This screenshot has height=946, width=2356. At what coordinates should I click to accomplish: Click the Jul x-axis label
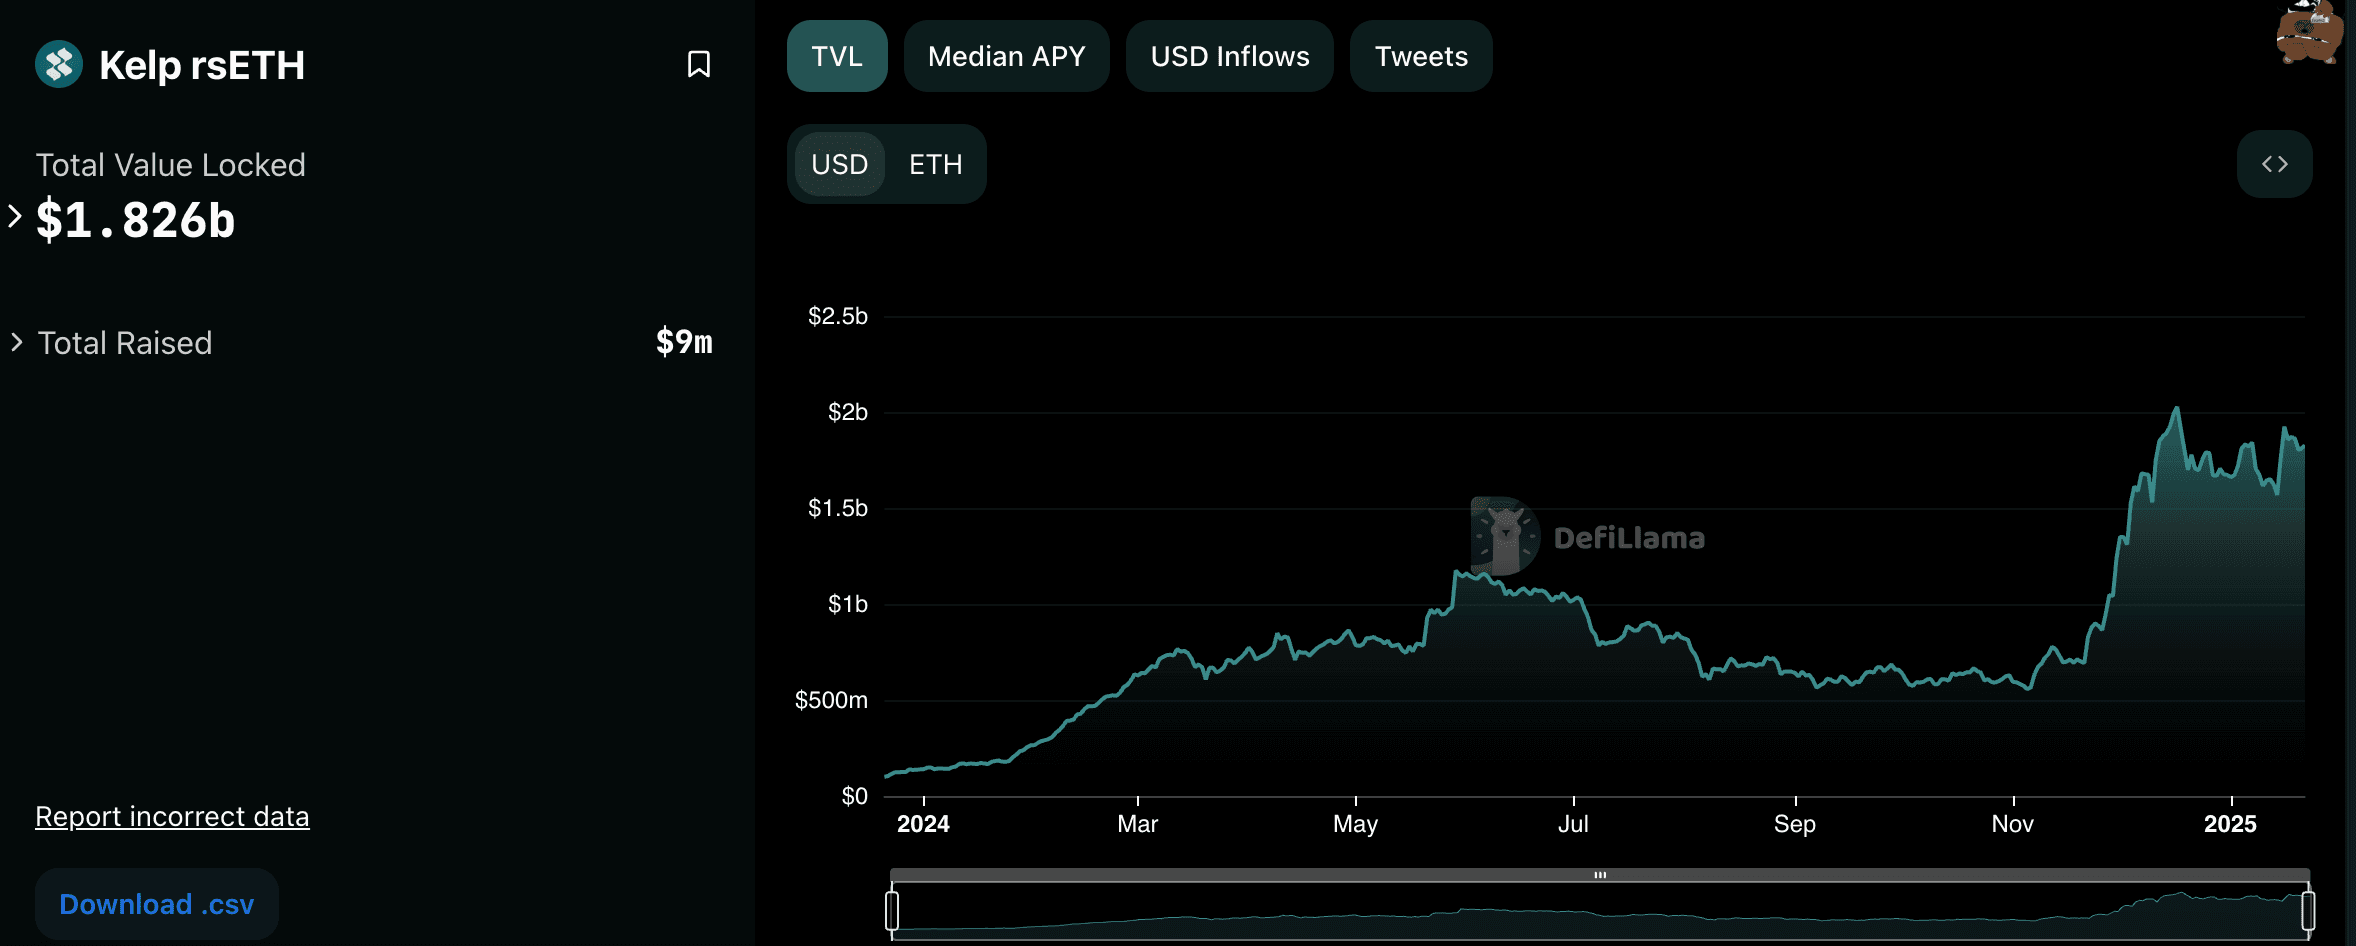(x=1573, y=824)
